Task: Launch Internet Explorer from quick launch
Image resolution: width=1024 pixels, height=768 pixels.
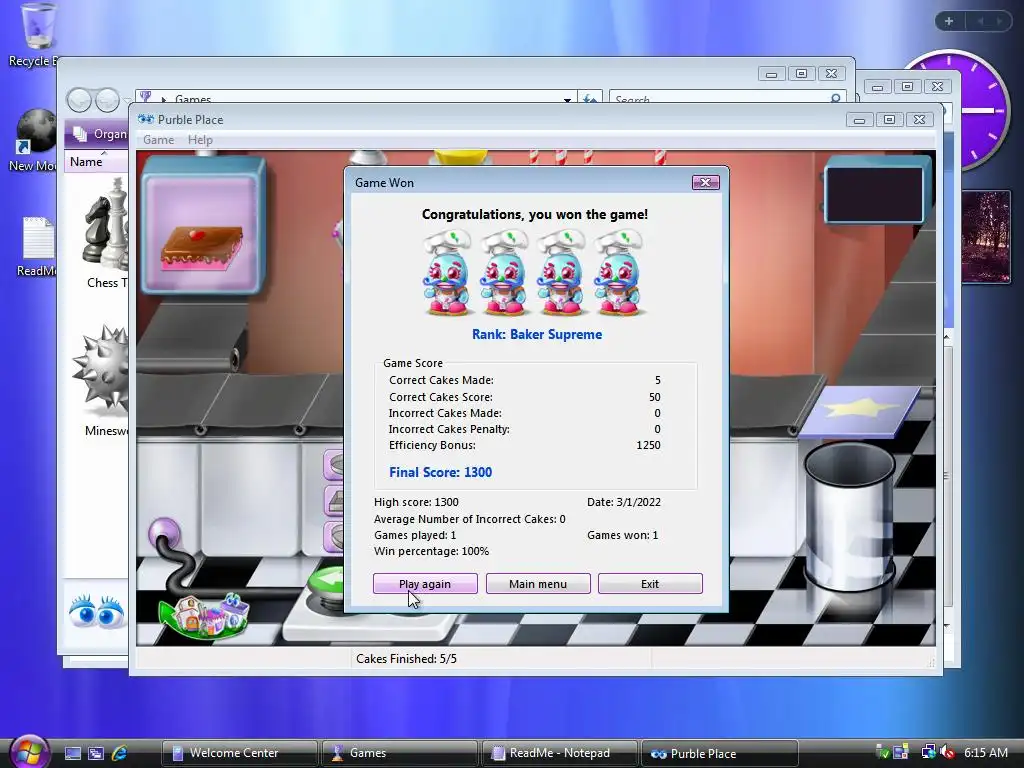Action: (x=120, y=753)
